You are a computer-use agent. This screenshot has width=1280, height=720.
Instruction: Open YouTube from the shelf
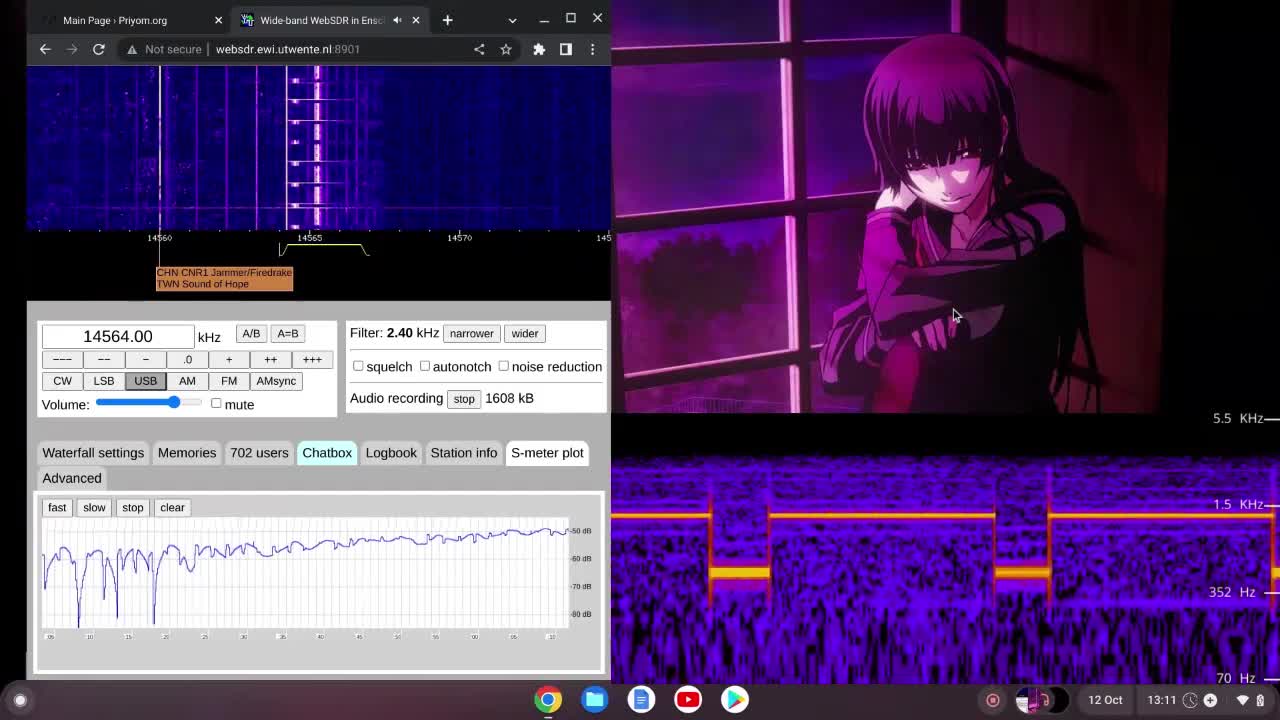point(688,700)
